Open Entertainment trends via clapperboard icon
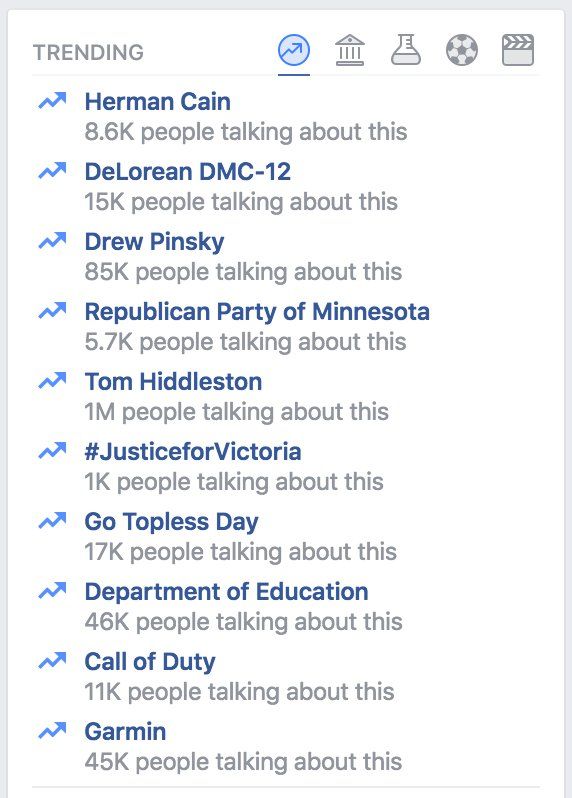The image size is (572, 798). pyautogui.click(x=518, y=50)
